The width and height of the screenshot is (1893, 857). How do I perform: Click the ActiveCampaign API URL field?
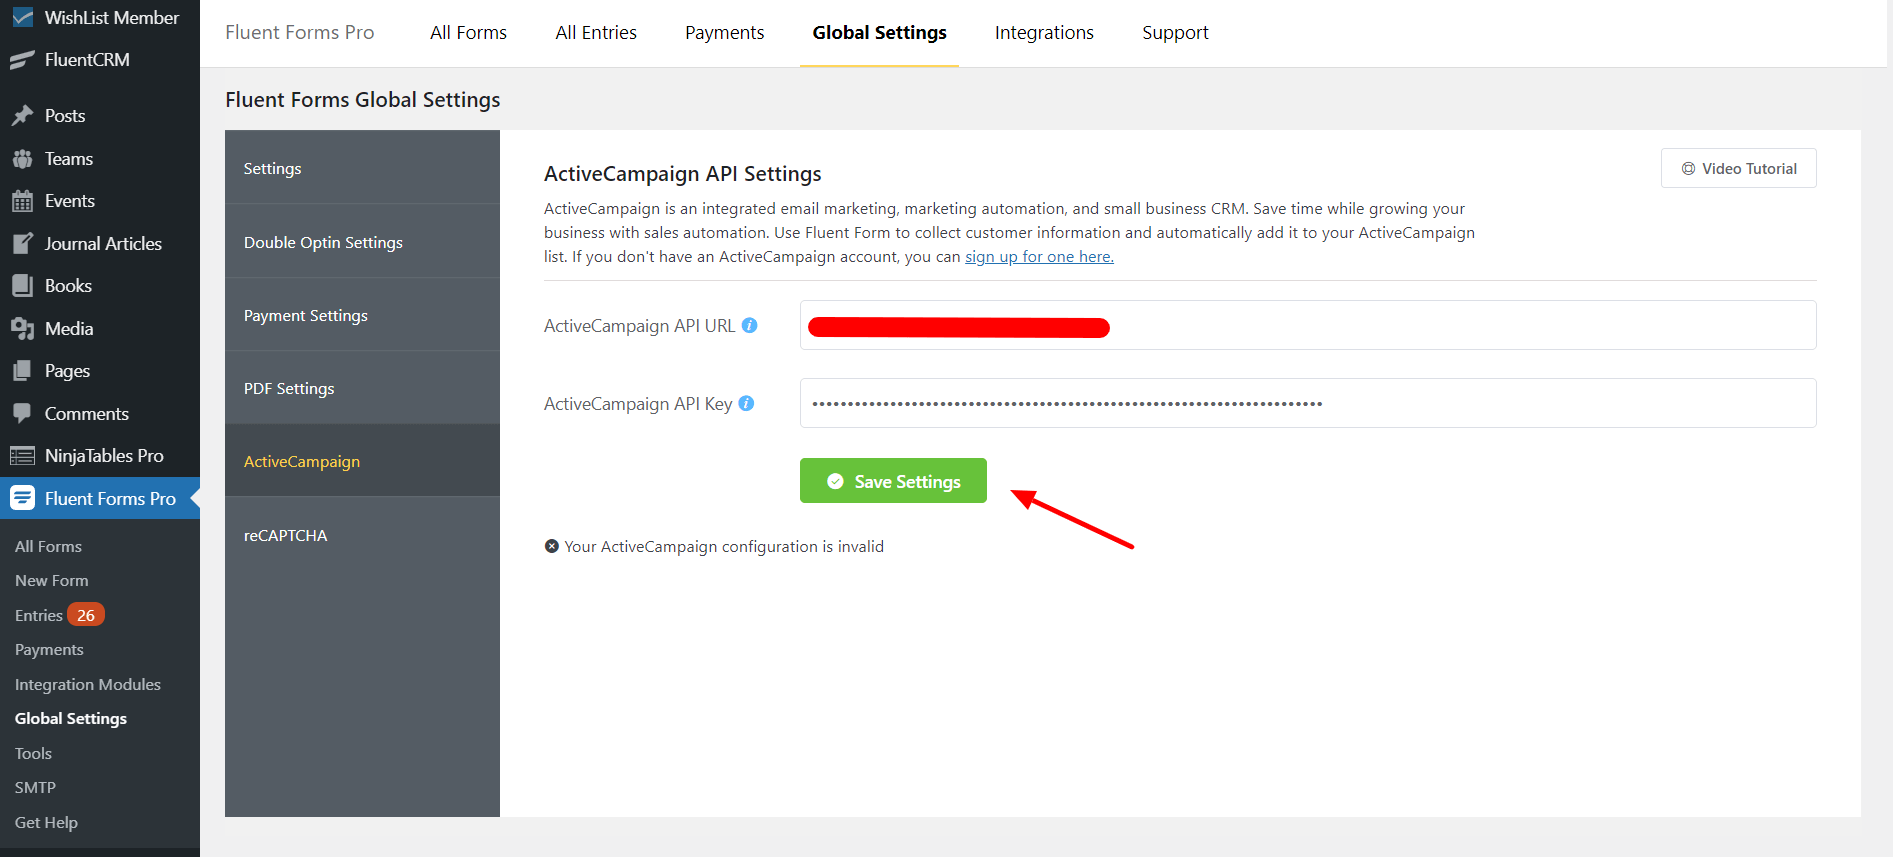click(1308, 325)
